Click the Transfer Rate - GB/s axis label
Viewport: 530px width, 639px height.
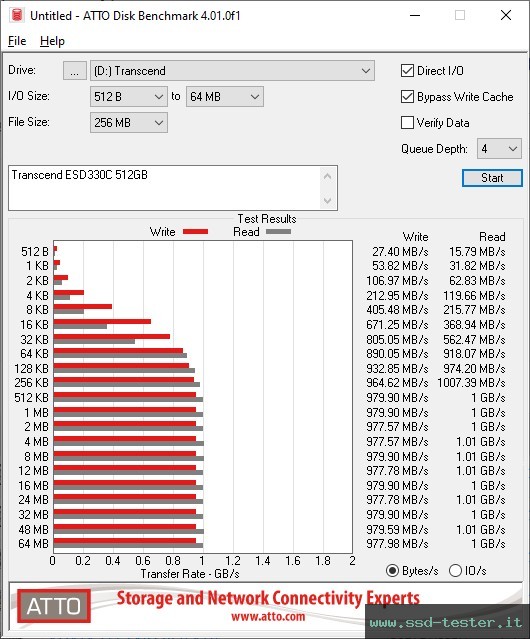pyautogui.click(x=190, y=574)
